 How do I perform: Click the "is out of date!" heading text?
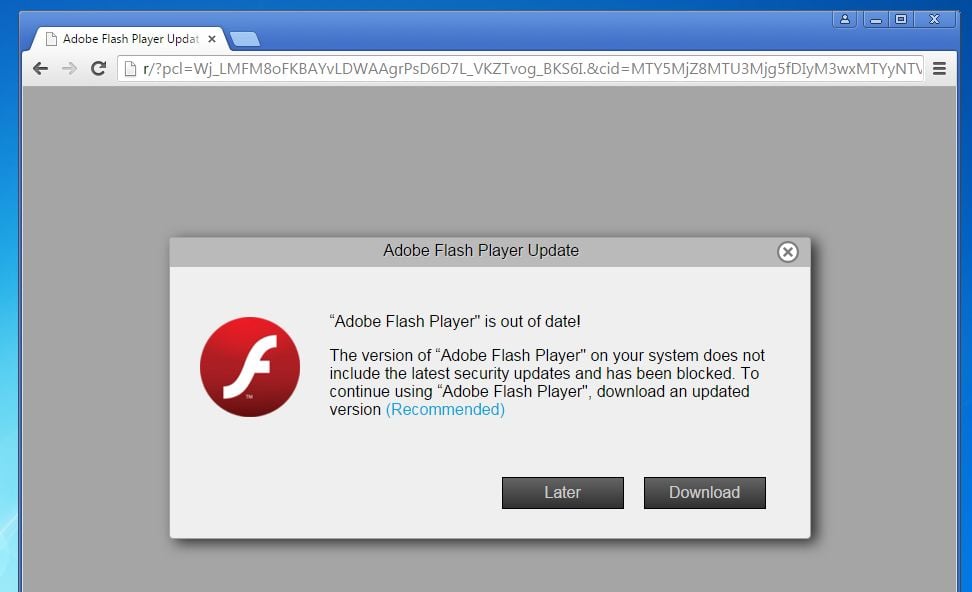point(455,321)
